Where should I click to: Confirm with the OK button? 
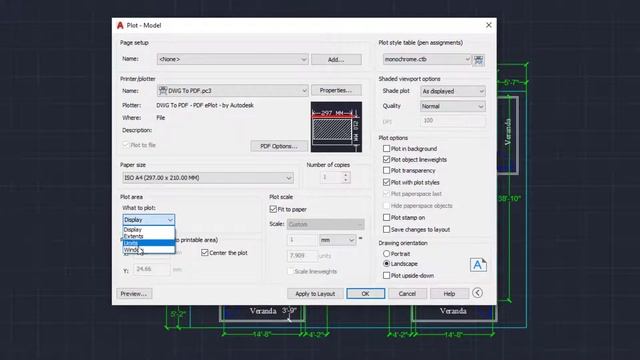click(365, 293)
